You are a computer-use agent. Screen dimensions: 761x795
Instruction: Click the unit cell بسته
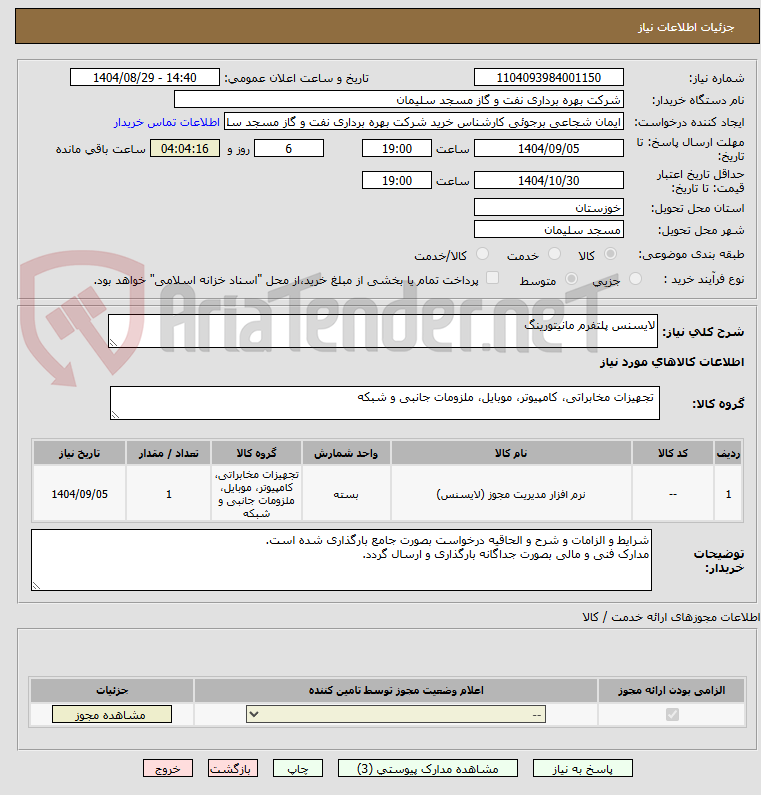tap(346, 494)
